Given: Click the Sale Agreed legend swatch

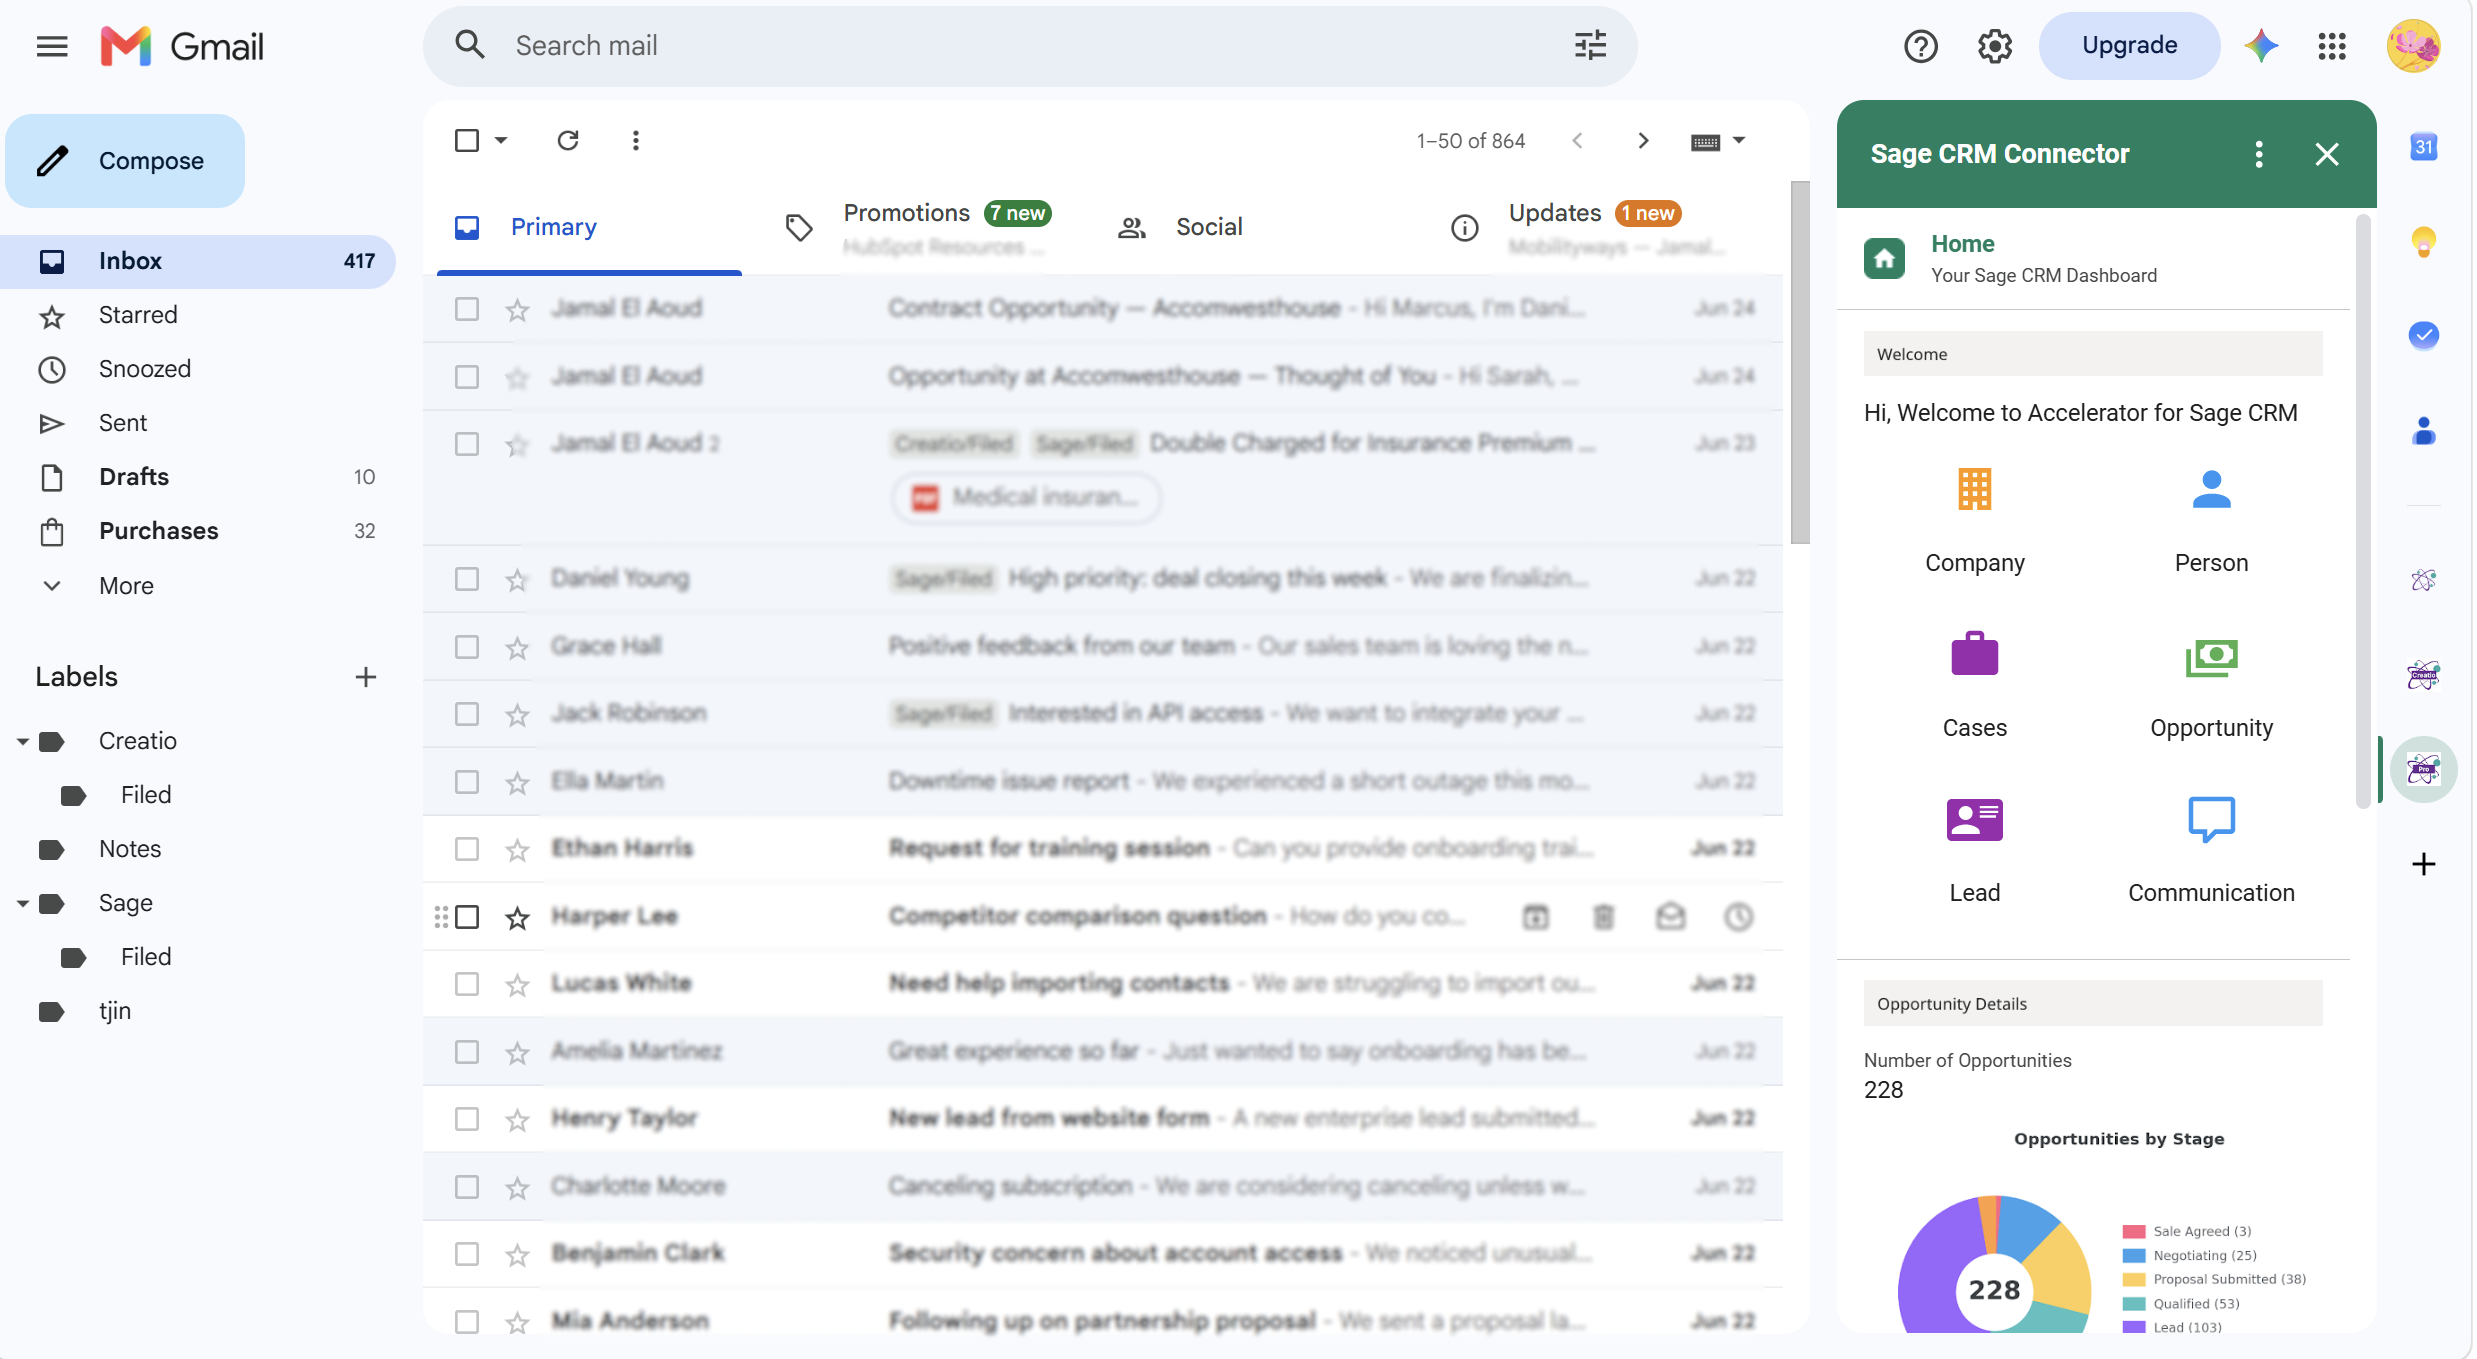Looking at the screenshot, I should tap(2133, 1232).
